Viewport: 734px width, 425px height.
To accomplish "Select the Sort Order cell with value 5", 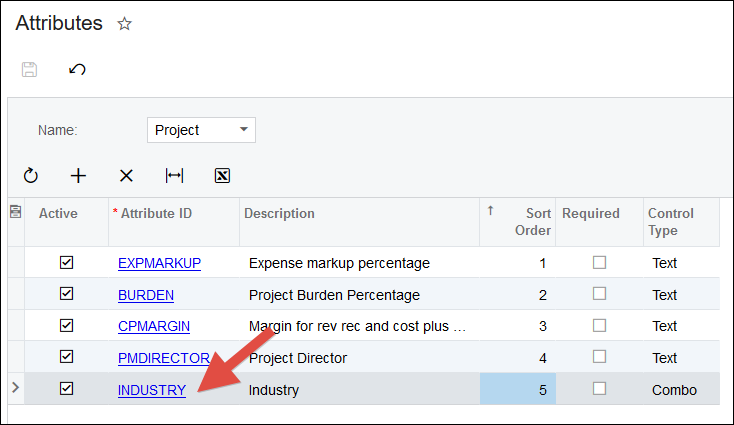I will (x=517, y=390).
